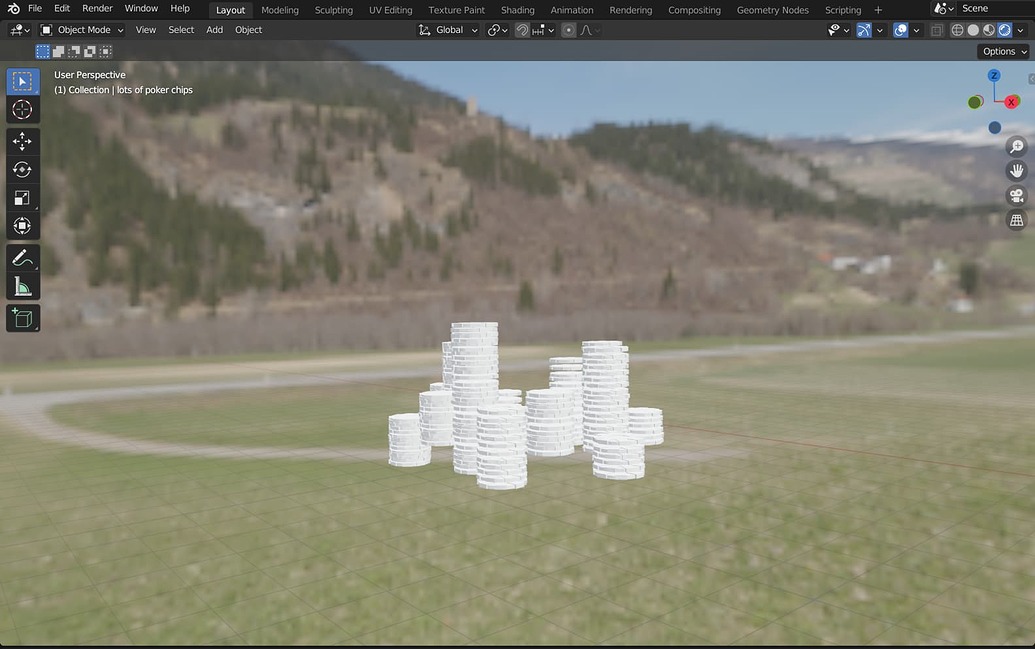The width and height of the screenshot is (1035, 649).
Task: Switch to the Geometry Nodes workspace tab
Action: click(x=772, y=10)
